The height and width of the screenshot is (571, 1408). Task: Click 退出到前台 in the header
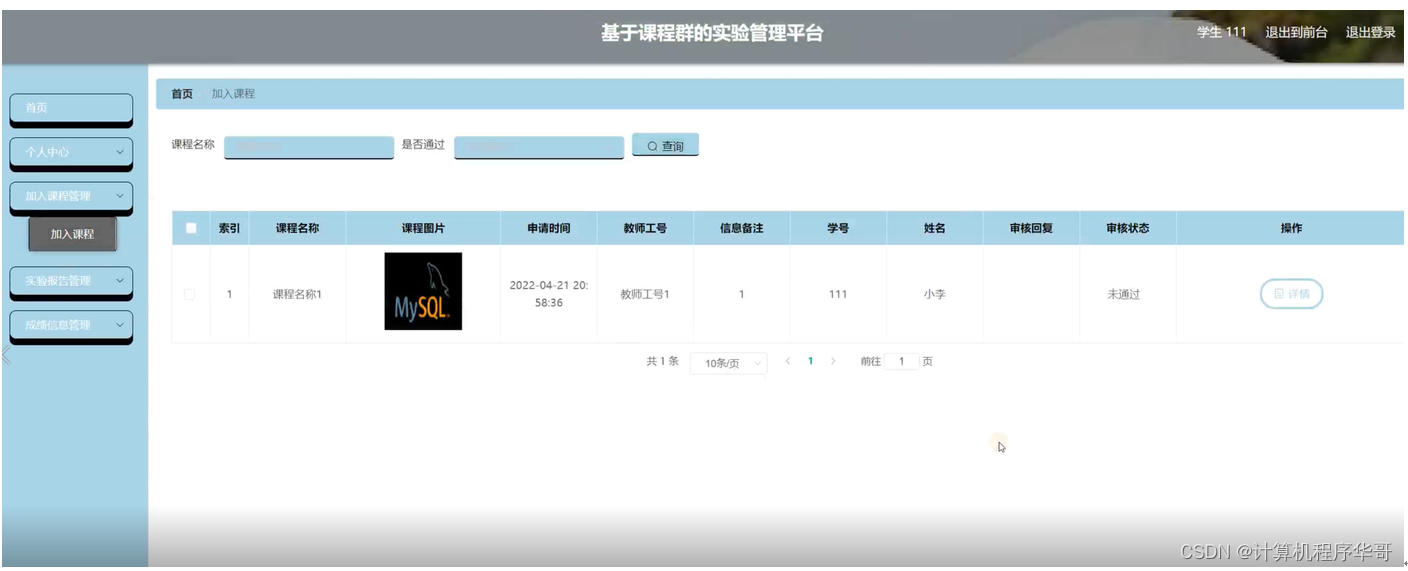point(1296,32)
